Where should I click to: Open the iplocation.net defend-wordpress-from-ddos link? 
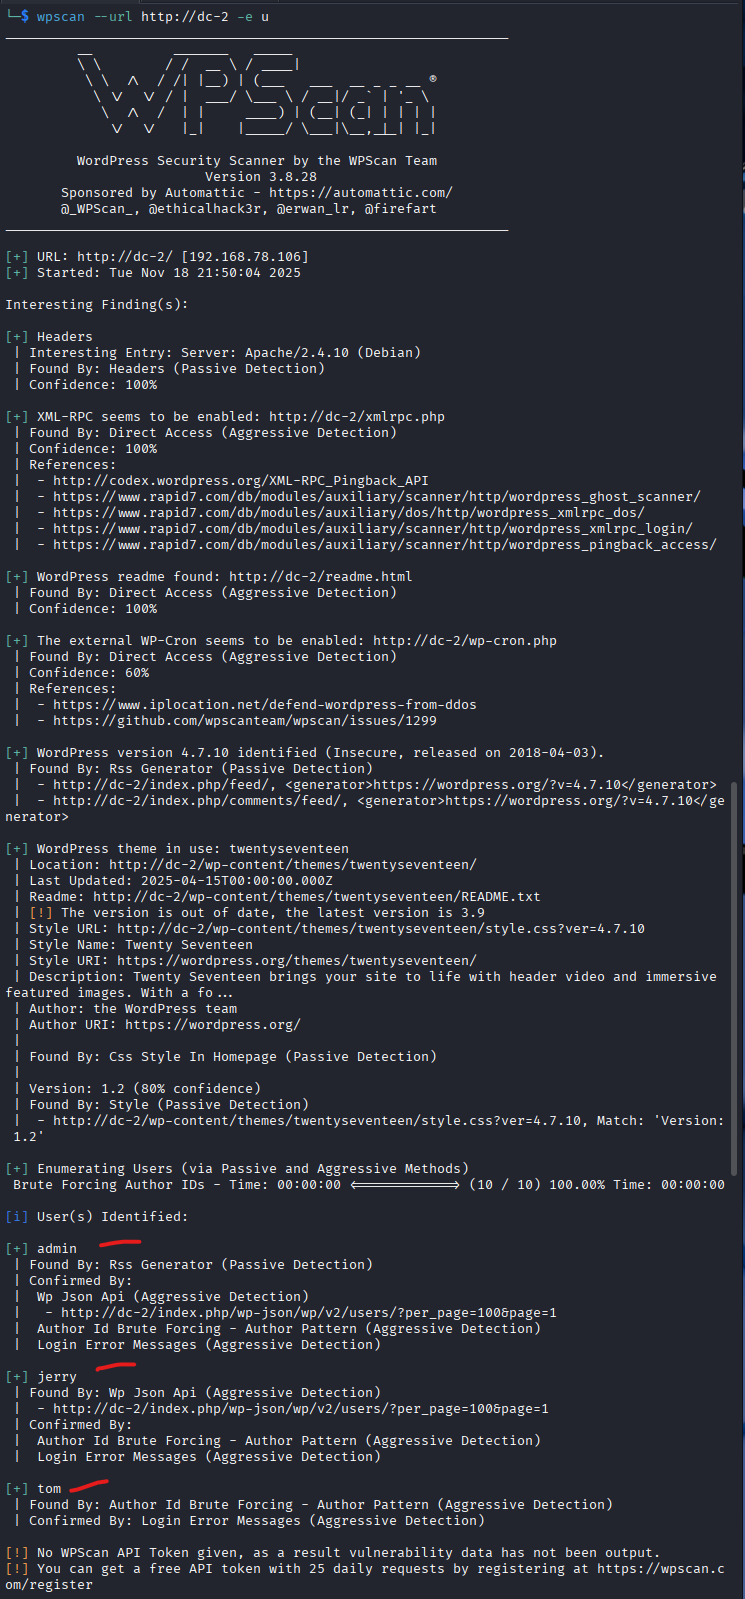click(x=264, y=705)
